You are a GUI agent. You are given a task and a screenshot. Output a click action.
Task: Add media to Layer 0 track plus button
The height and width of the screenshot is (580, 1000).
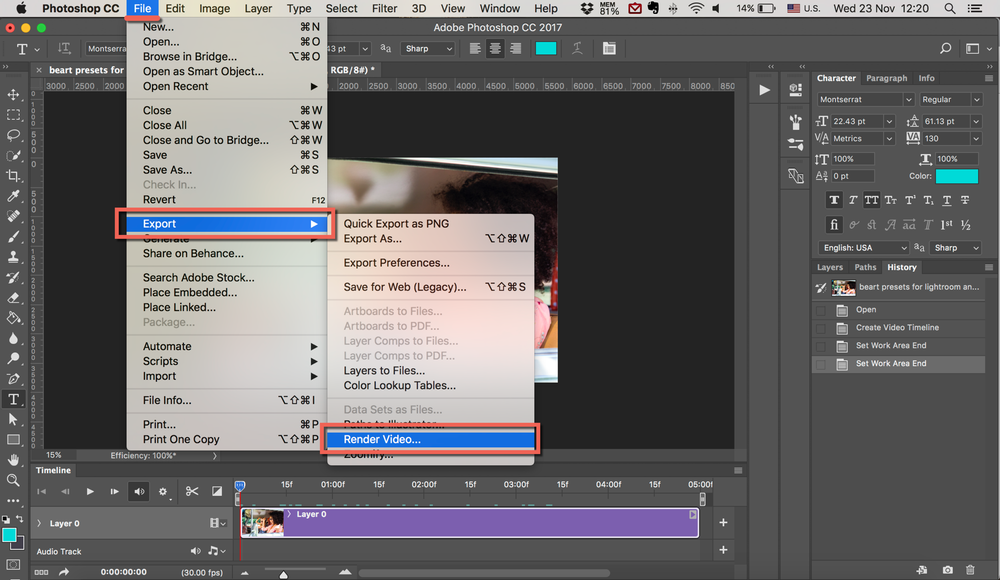point(723,523)
